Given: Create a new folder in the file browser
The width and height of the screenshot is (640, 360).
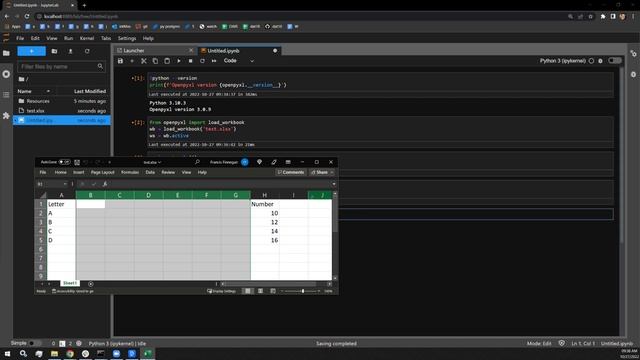Looking at the screenshot, I should click(x=54, y=51).
